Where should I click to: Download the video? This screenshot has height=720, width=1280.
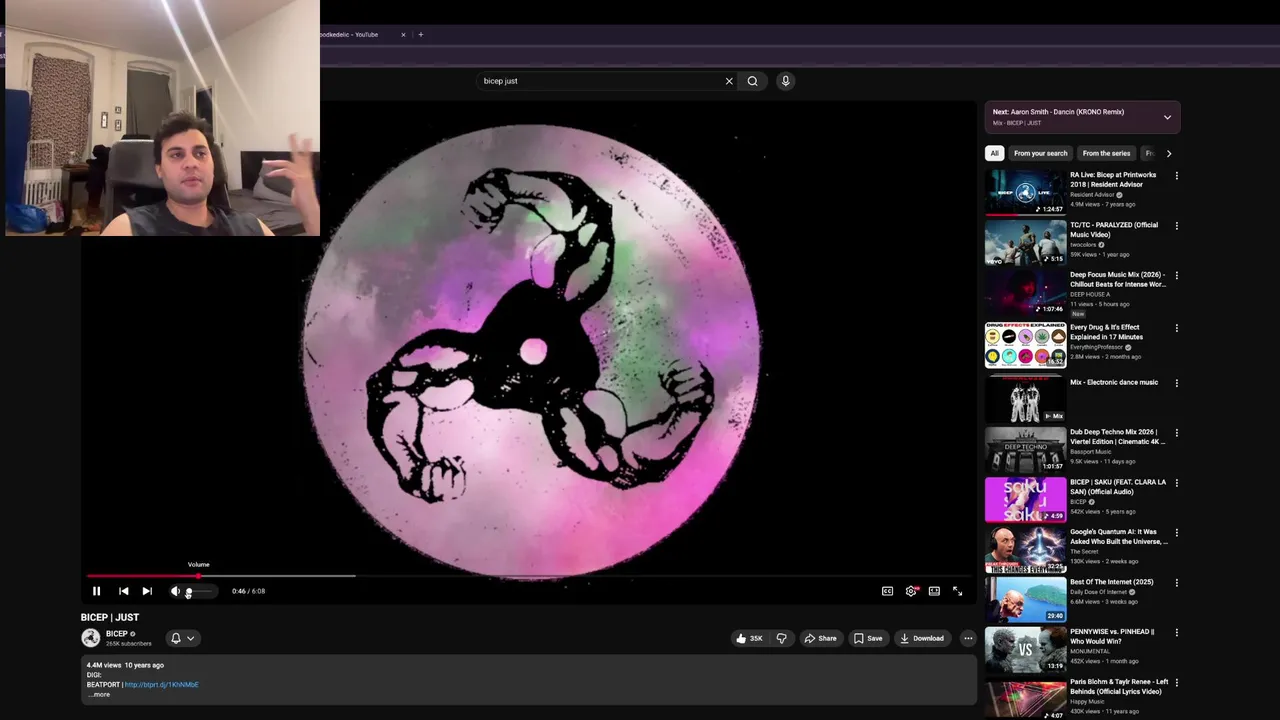pos(921,638)
